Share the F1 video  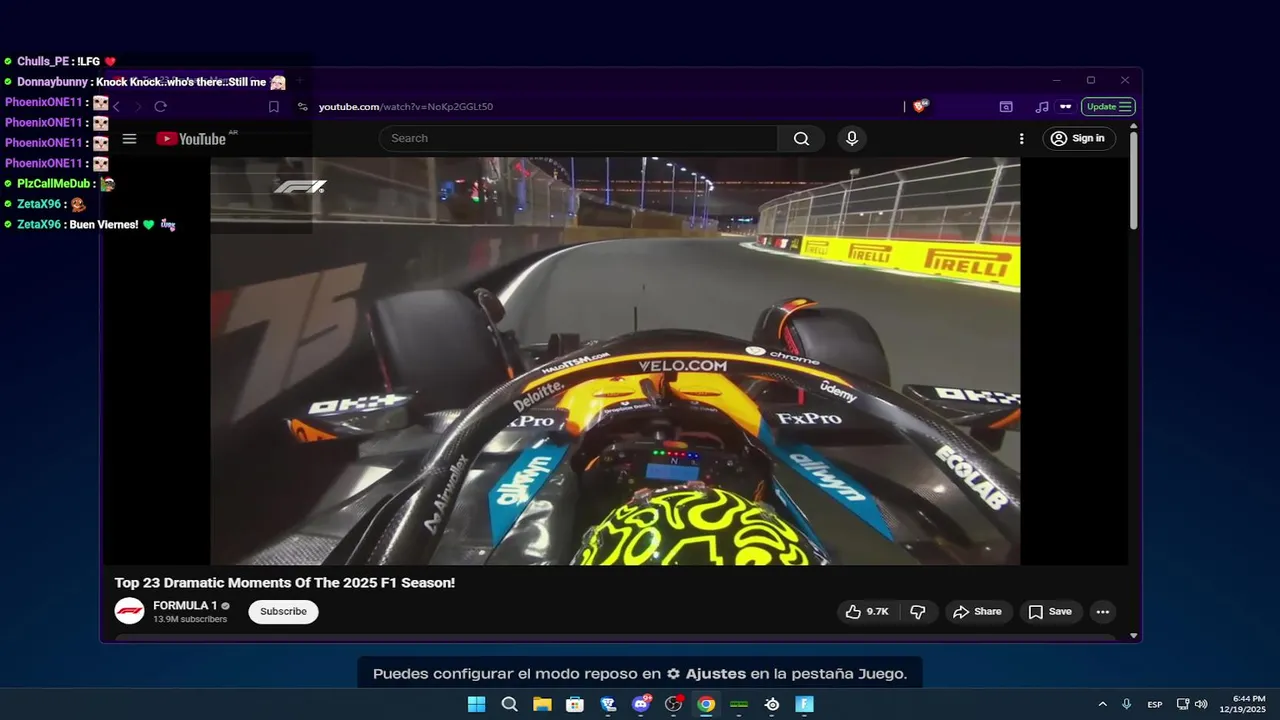coord(977,612)
